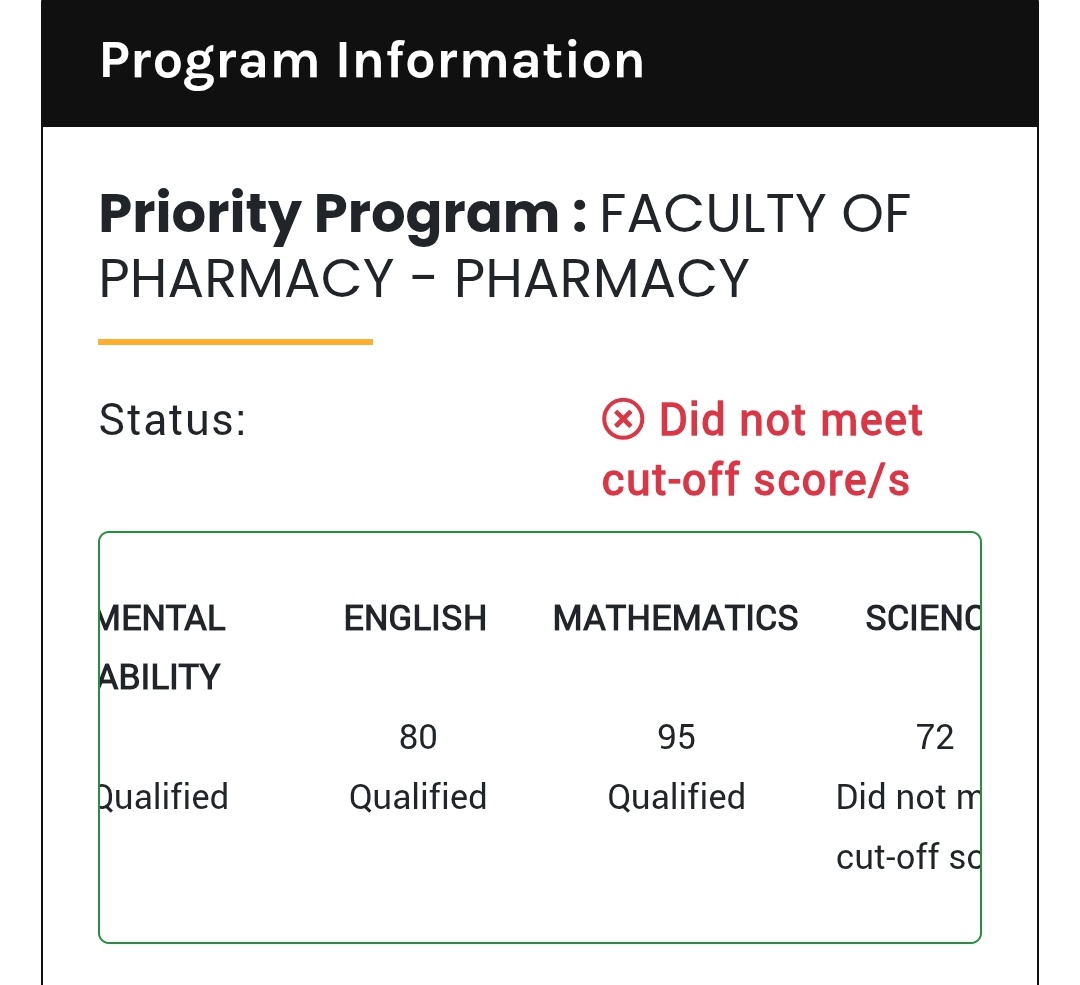
Task: Click the SCIENCE column header
Action: [x=923, y=618]
